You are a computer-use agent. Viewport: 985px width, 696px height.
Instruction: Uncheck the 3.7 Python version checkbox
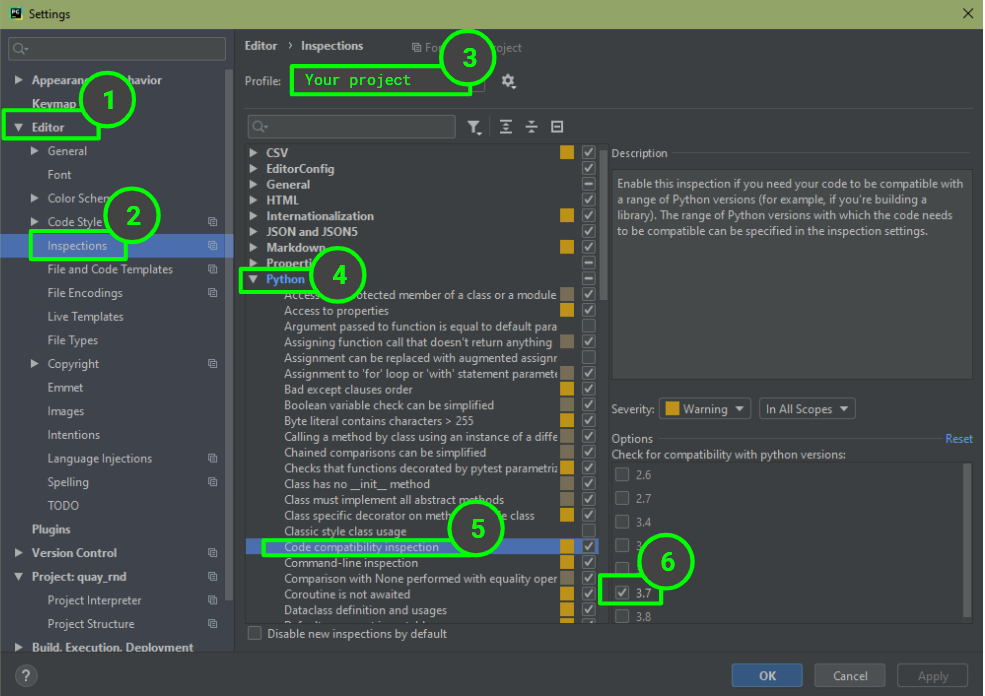pyautogui.click(x=622, y=592)
